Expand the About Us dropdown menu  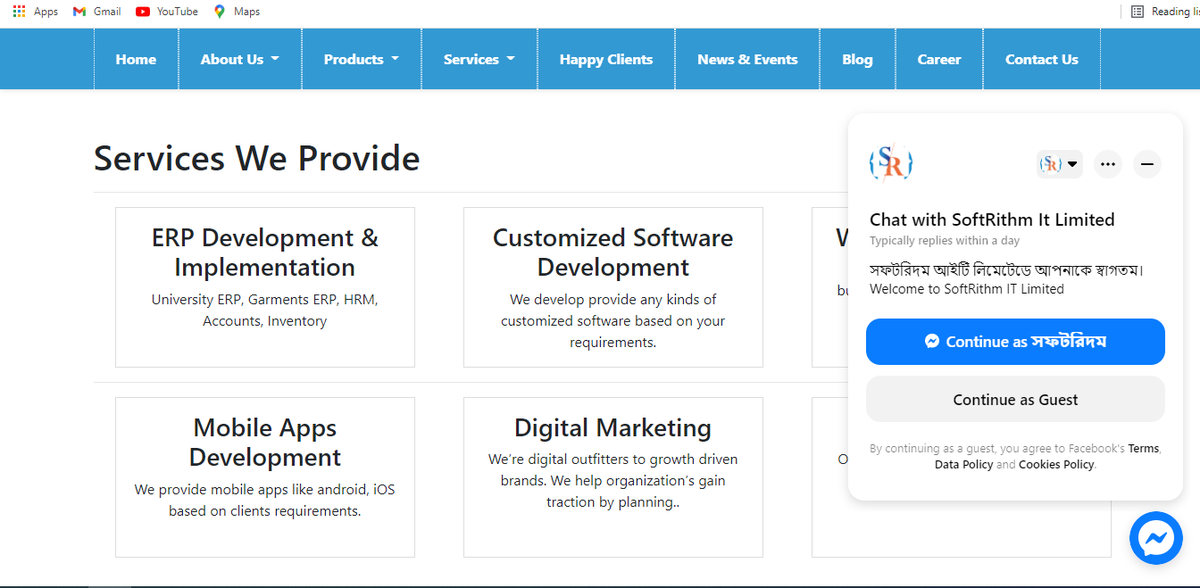240,59
